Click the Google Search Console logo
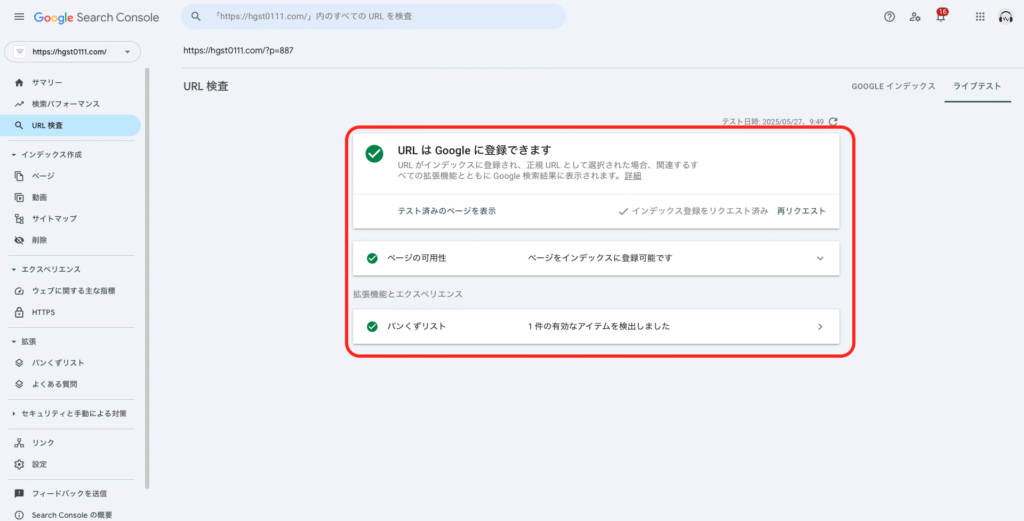Viewport: 1024px width, 521px height. pyautogui.click(x=96, y=18)
